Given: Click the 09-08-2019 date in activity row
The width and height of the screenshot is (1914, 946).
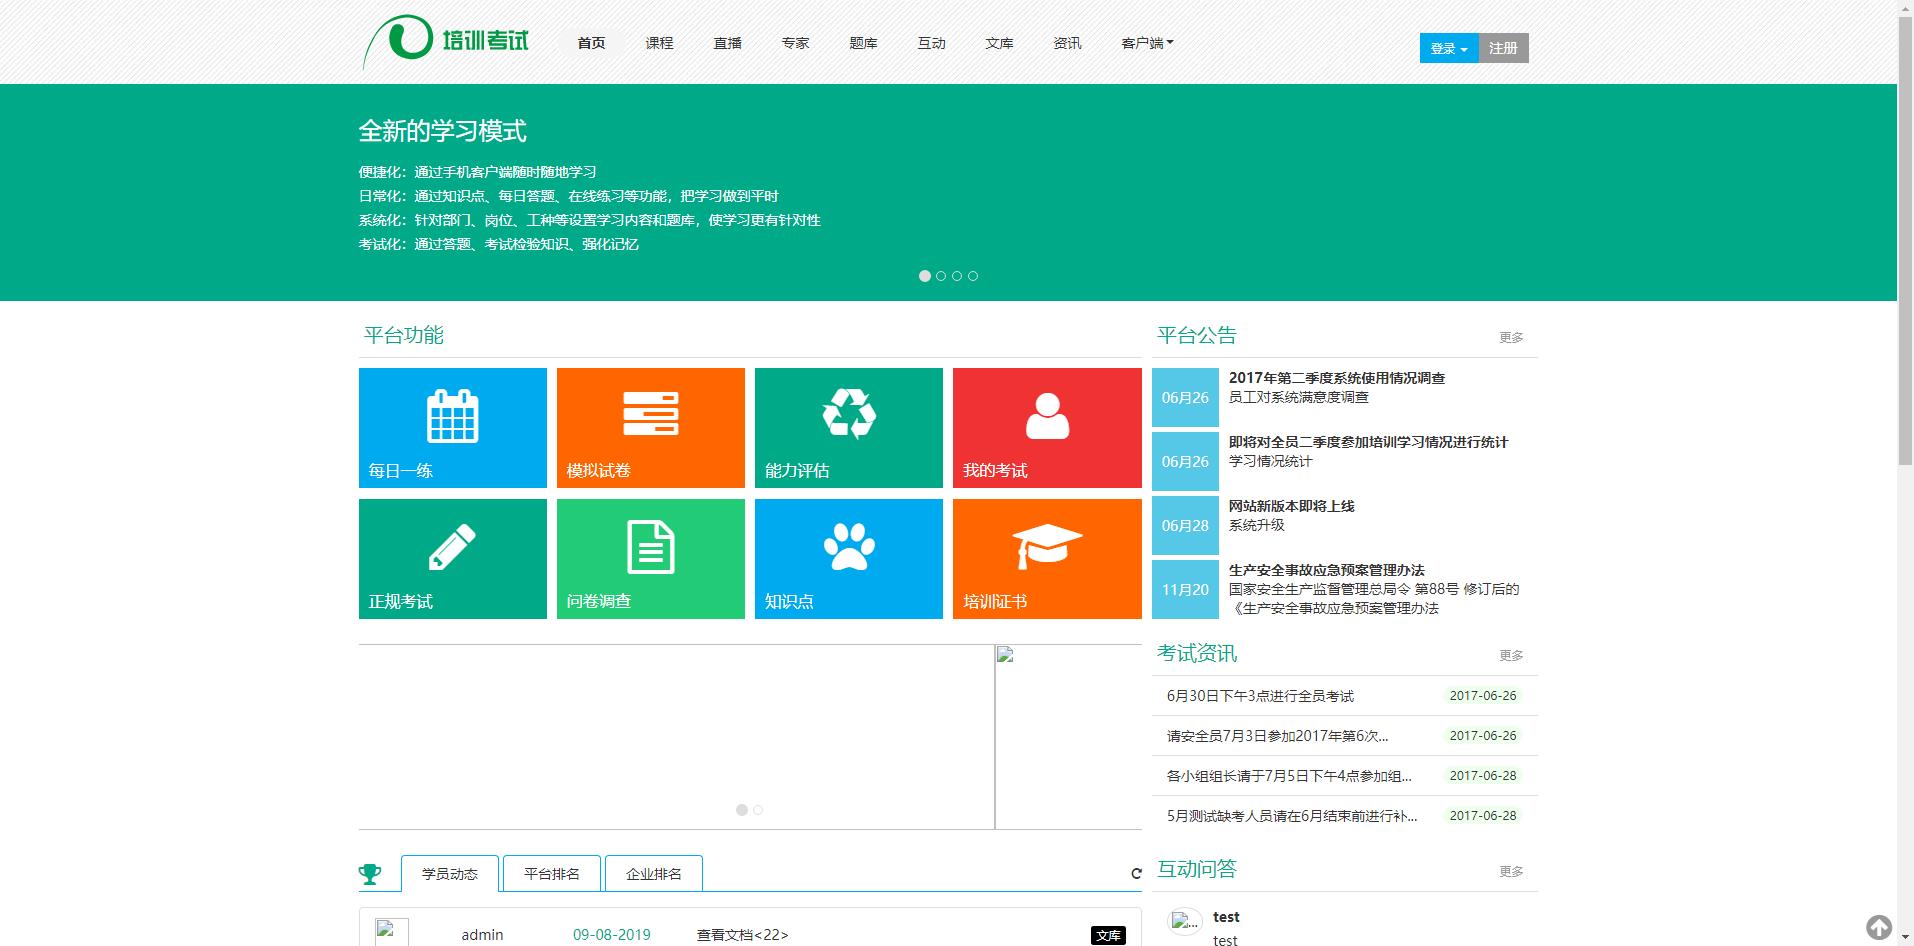Looking at the screenshot, I should click(611, 935).
